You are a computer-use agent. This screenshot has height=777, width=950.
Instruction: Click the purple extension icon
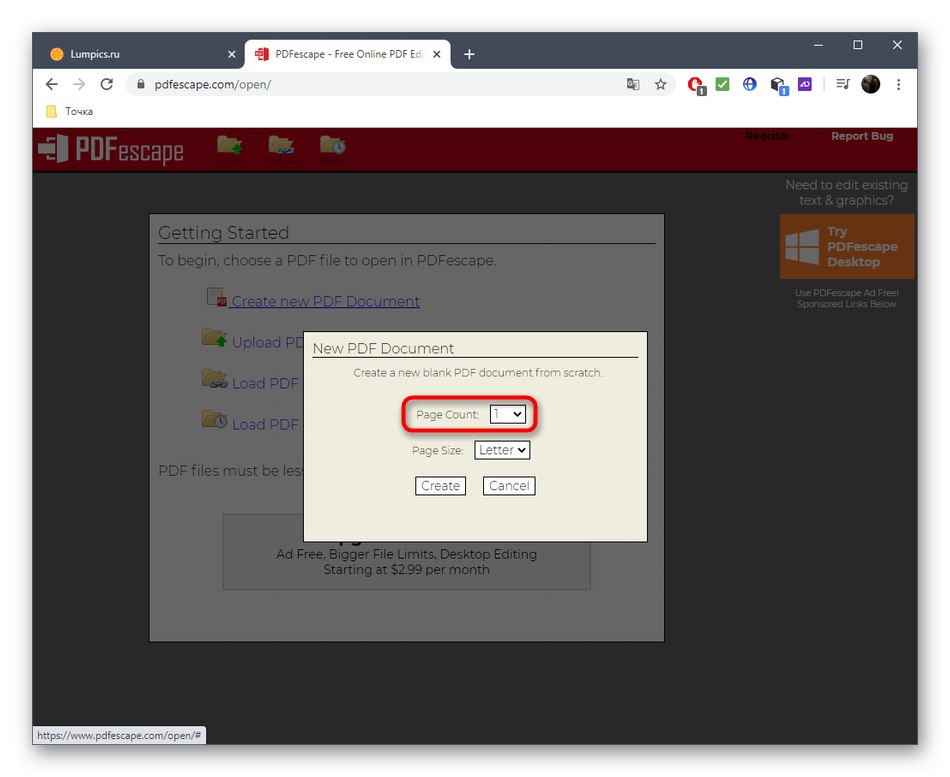coord(805,84)
